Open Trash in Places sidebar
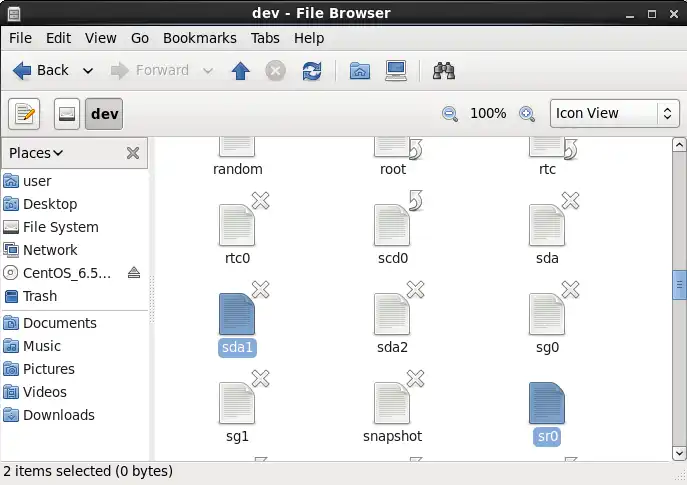 (74, 296)
